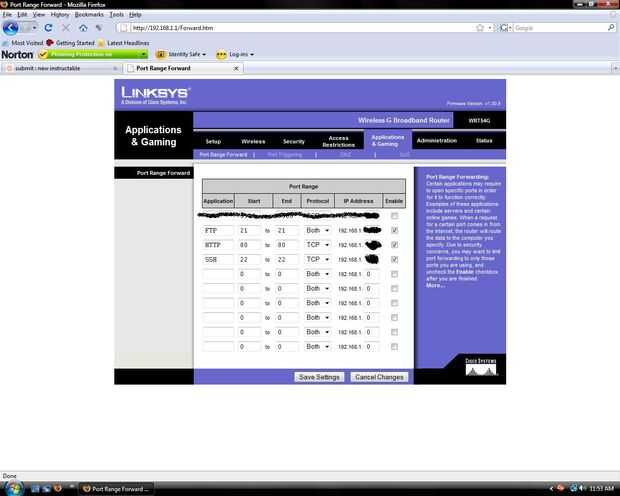Click the Cancel Changes button
The height and width of the screenshot is (496, 620).
tap(379, 377)
